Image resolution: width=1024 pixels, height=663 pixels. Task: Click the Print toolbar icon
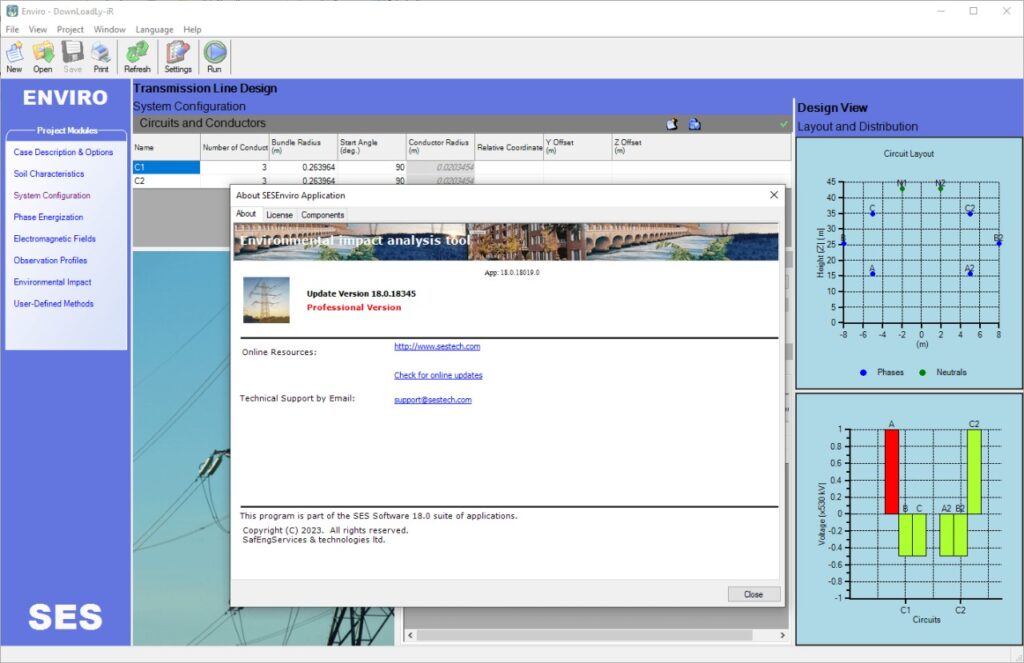[101, 57]
